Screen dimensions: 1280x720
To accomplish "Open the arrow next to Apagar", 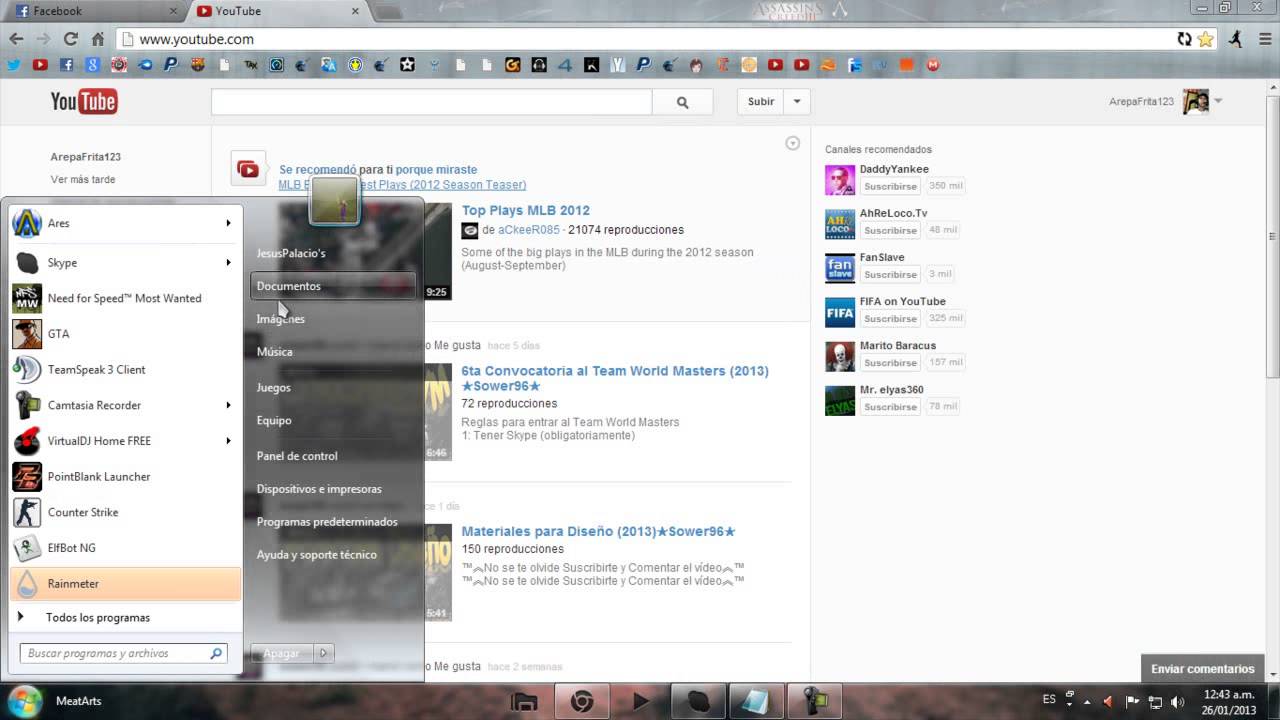I will (x=322, y=653).
